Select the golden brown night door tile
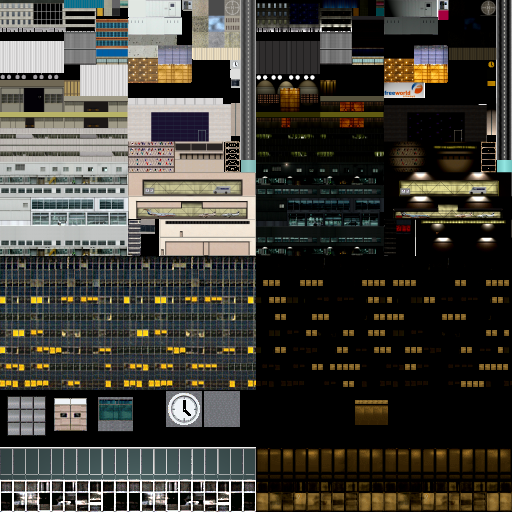 (371, 412)
